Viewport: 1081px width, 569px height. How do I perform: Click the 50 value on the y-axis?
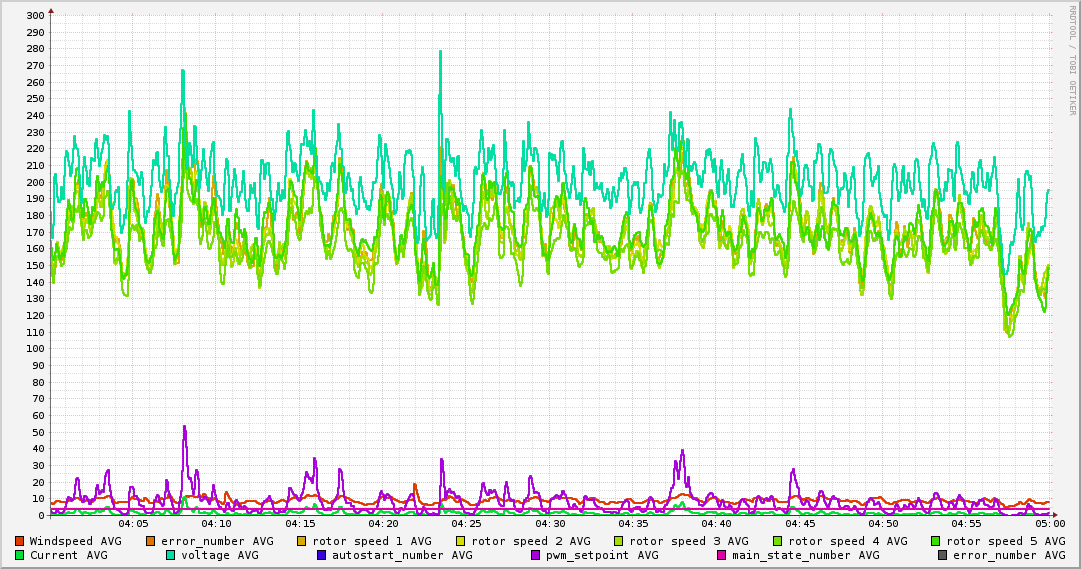coord(38,432)
